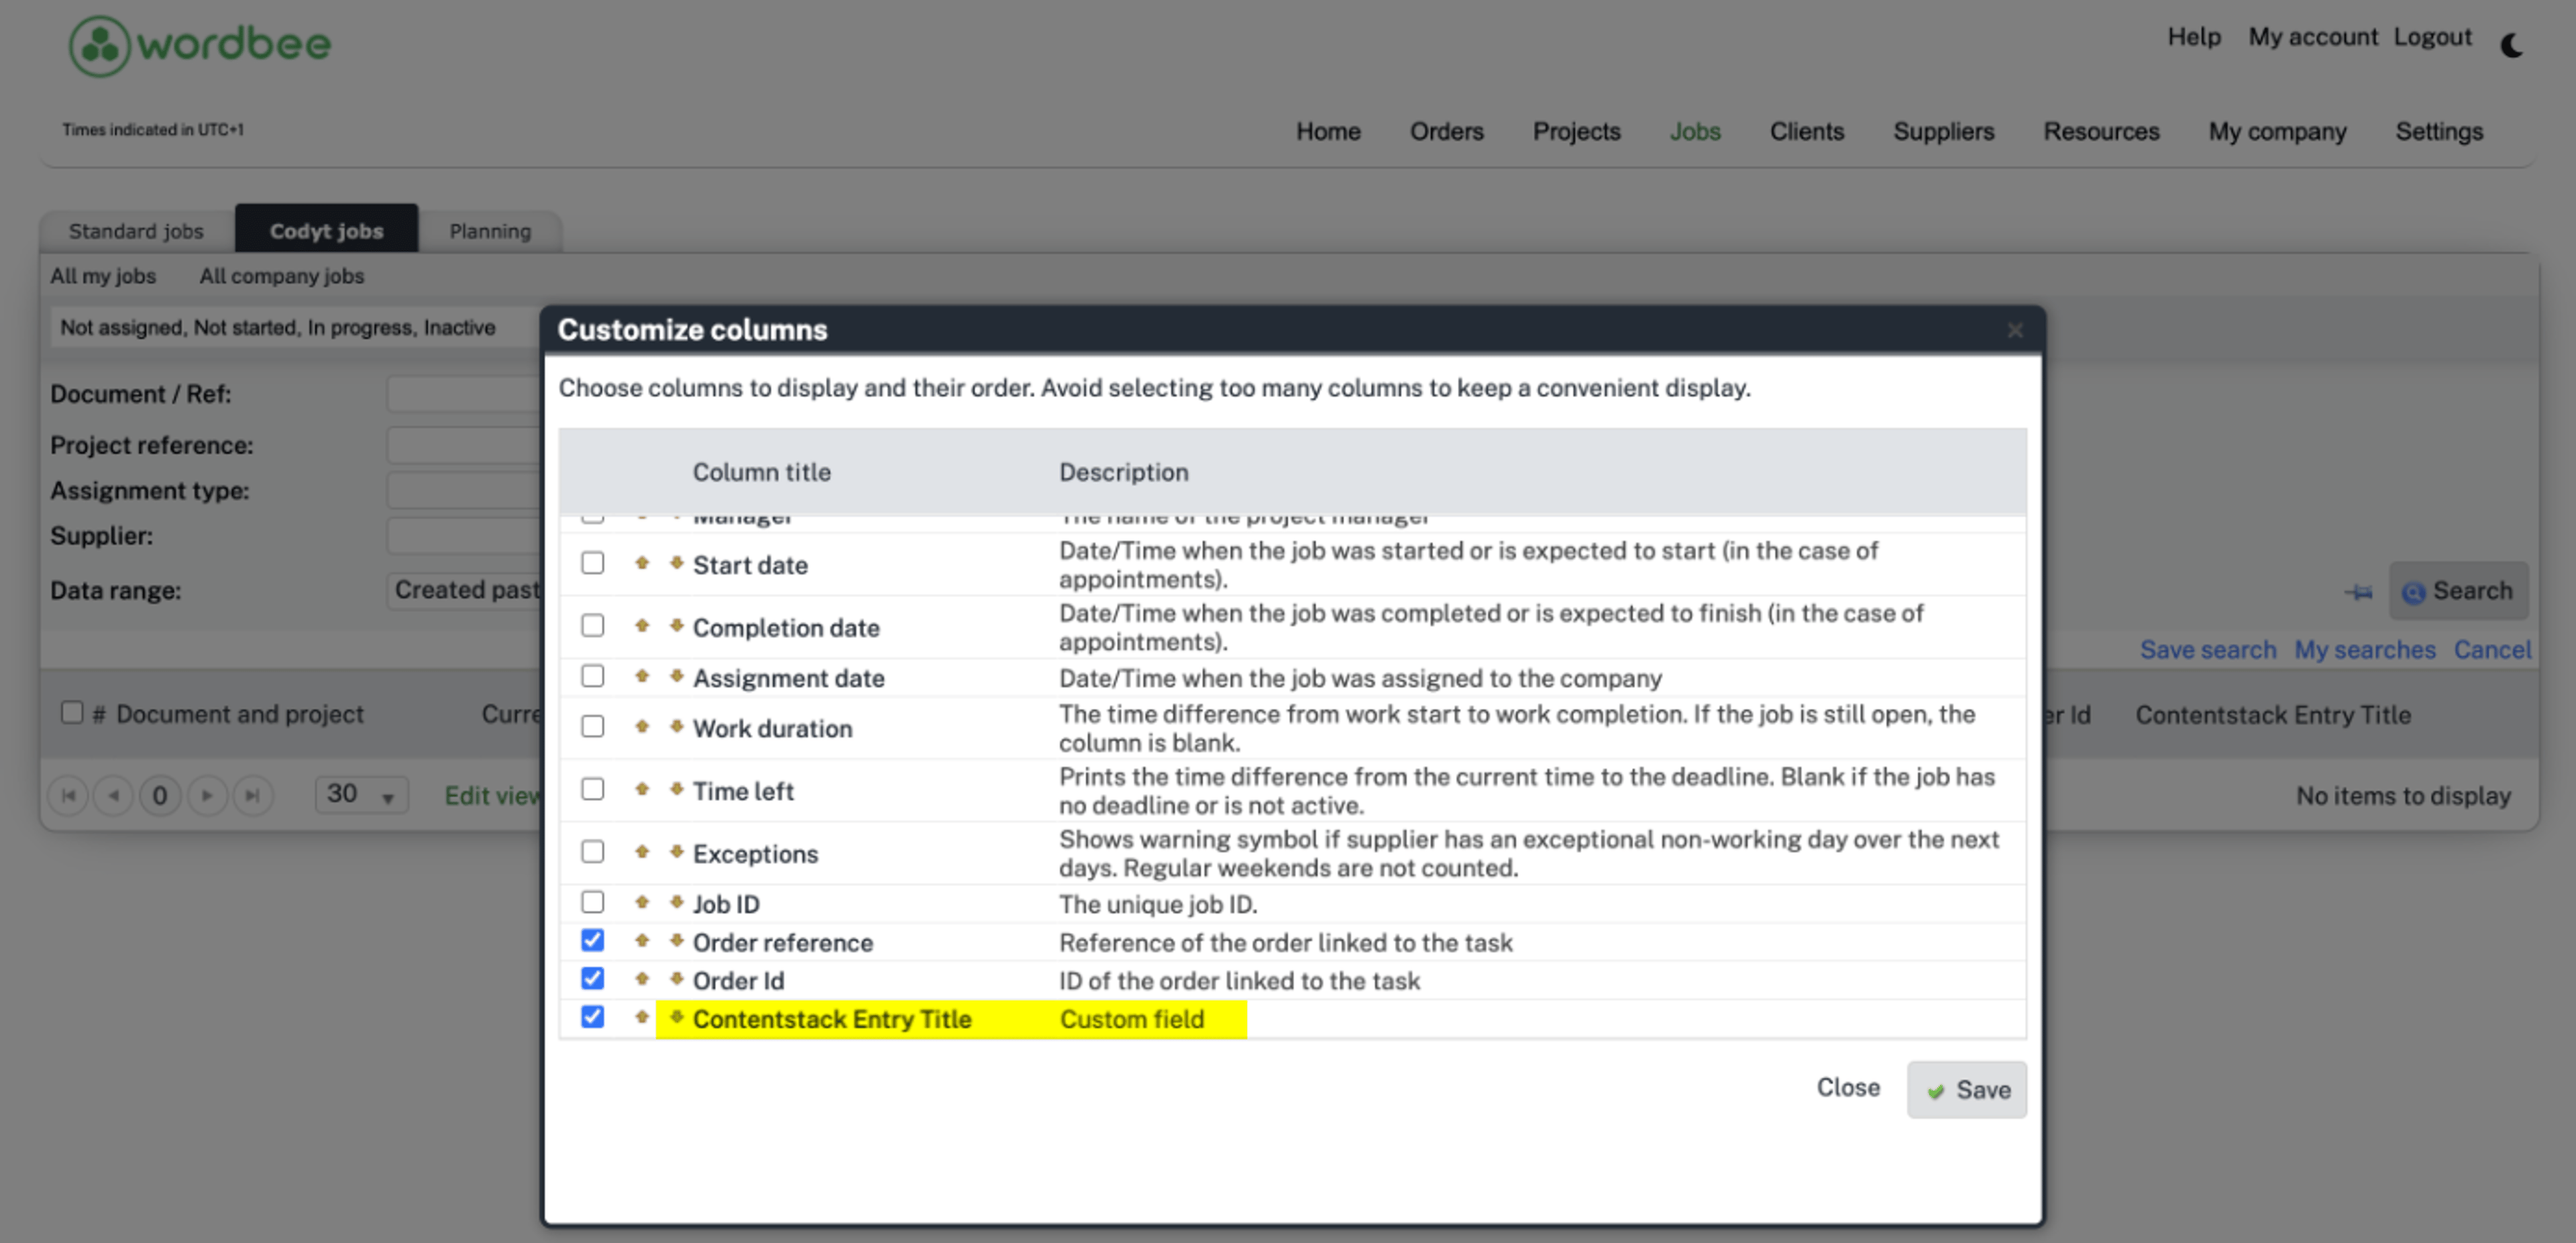Move Contentstack Entry Title column down
The width and height of the screenshot is (2576, 1243).
(x=677, y=1017)
